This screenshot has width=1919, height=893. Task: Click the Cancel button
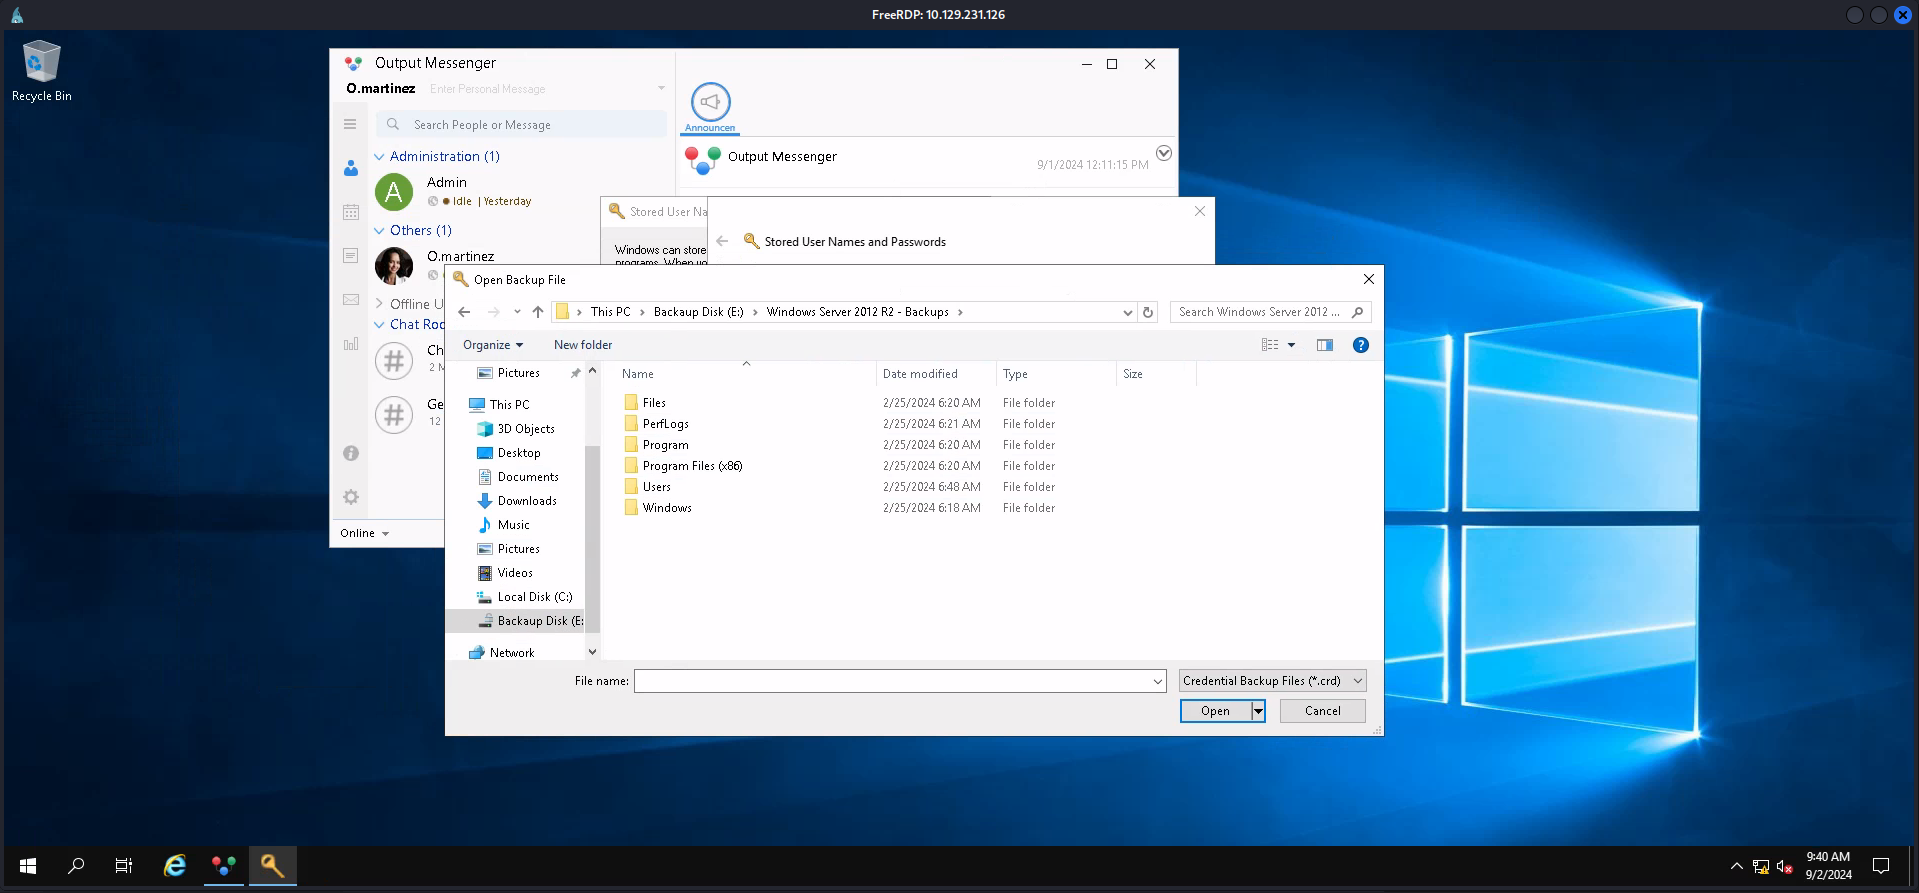pos(1322,711)
